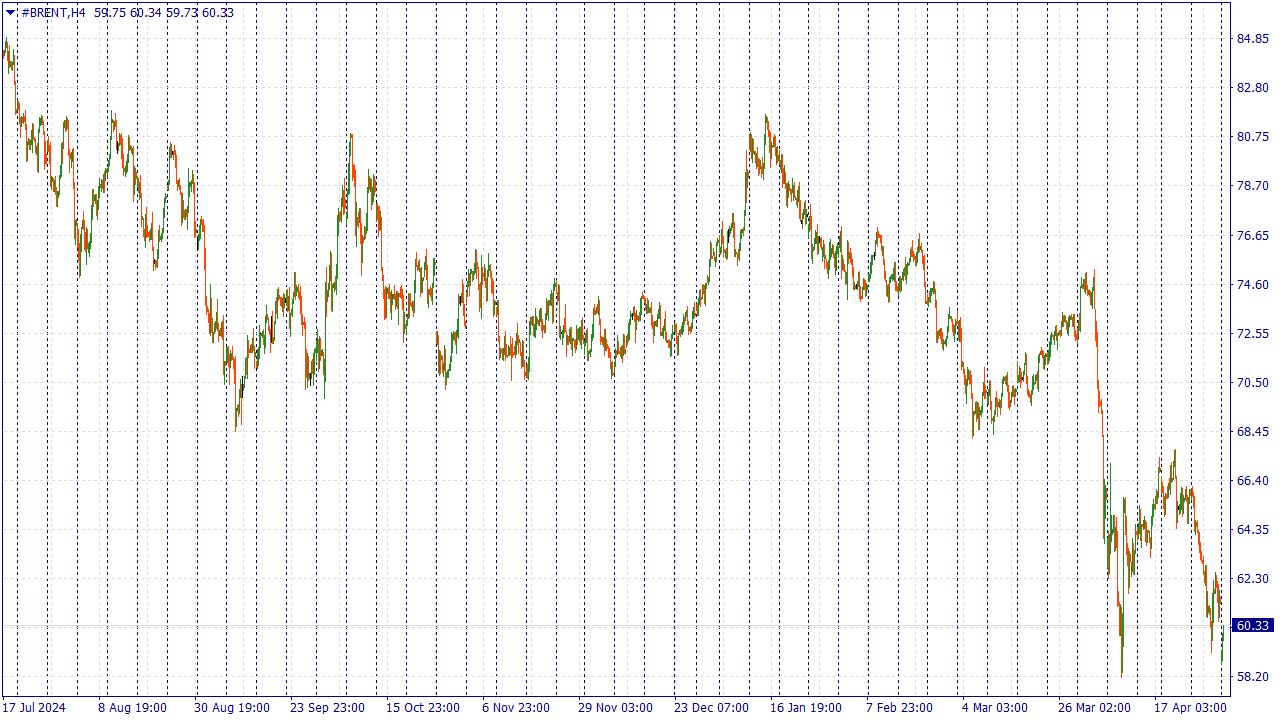Click the 4 Mar 03:00 time label
The width and height of the screenshot is (1280, 720).
tap(995, 707)
